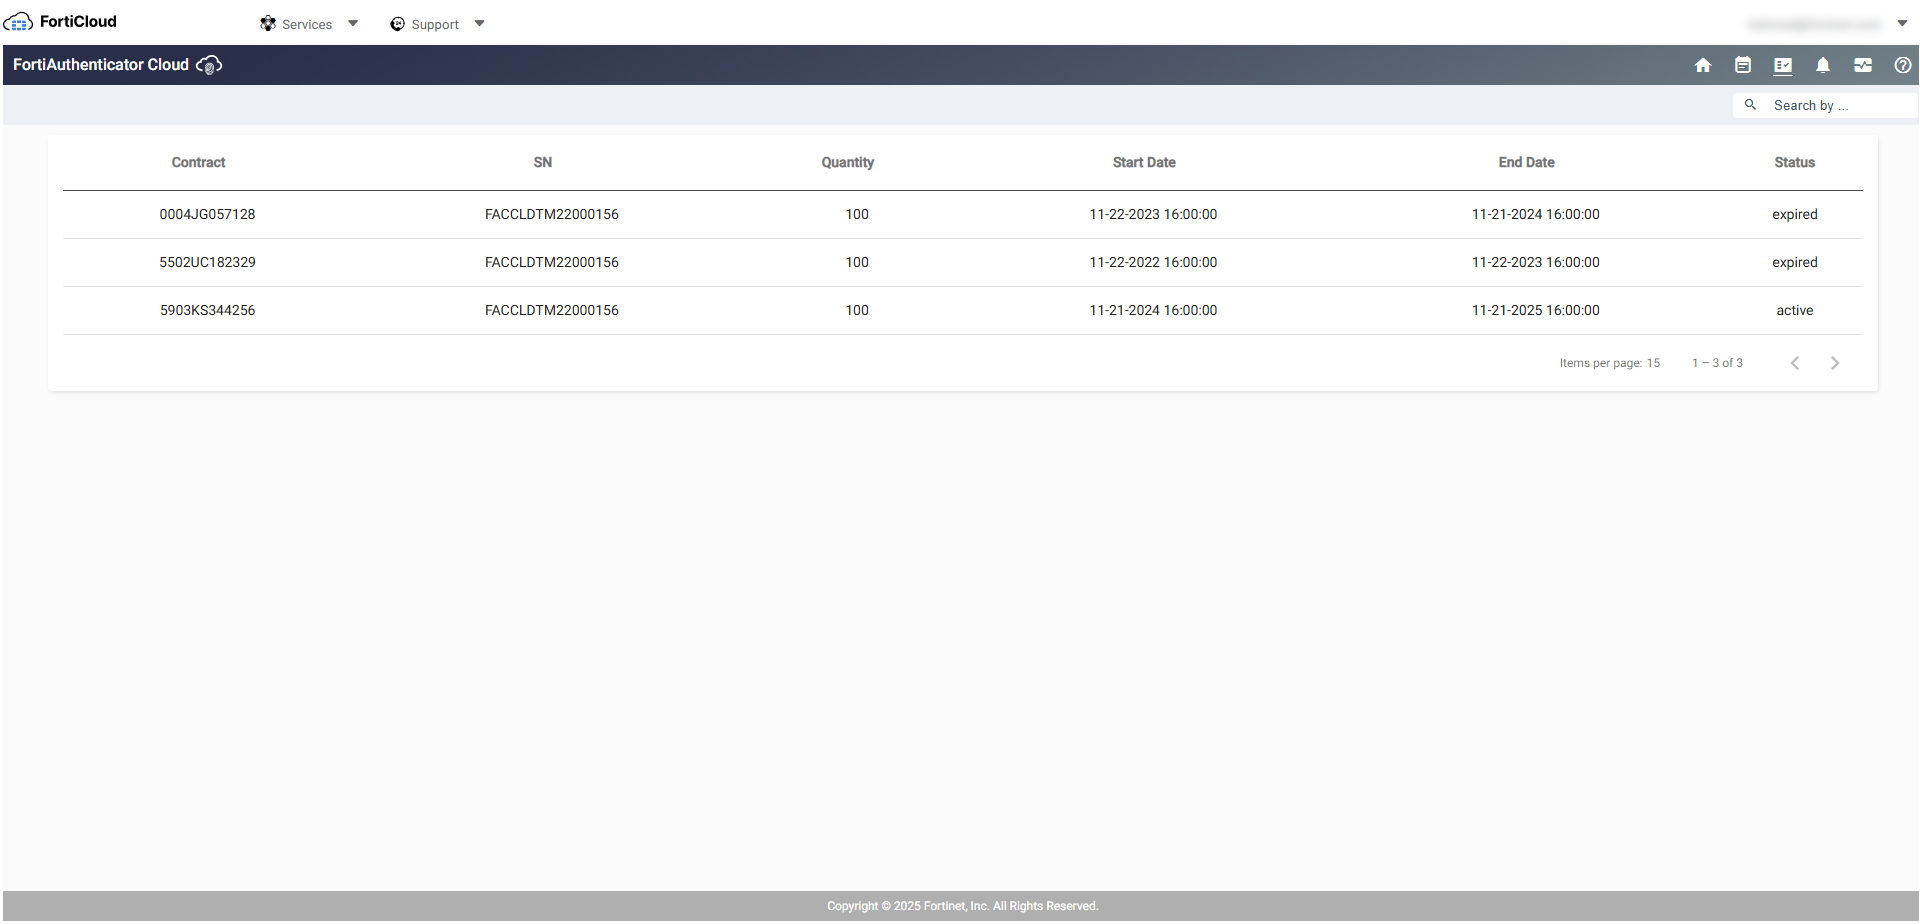The image size is (1920, 924).
Task: Expand the Support dropdown arrow
Action: [x=480, y=24]
